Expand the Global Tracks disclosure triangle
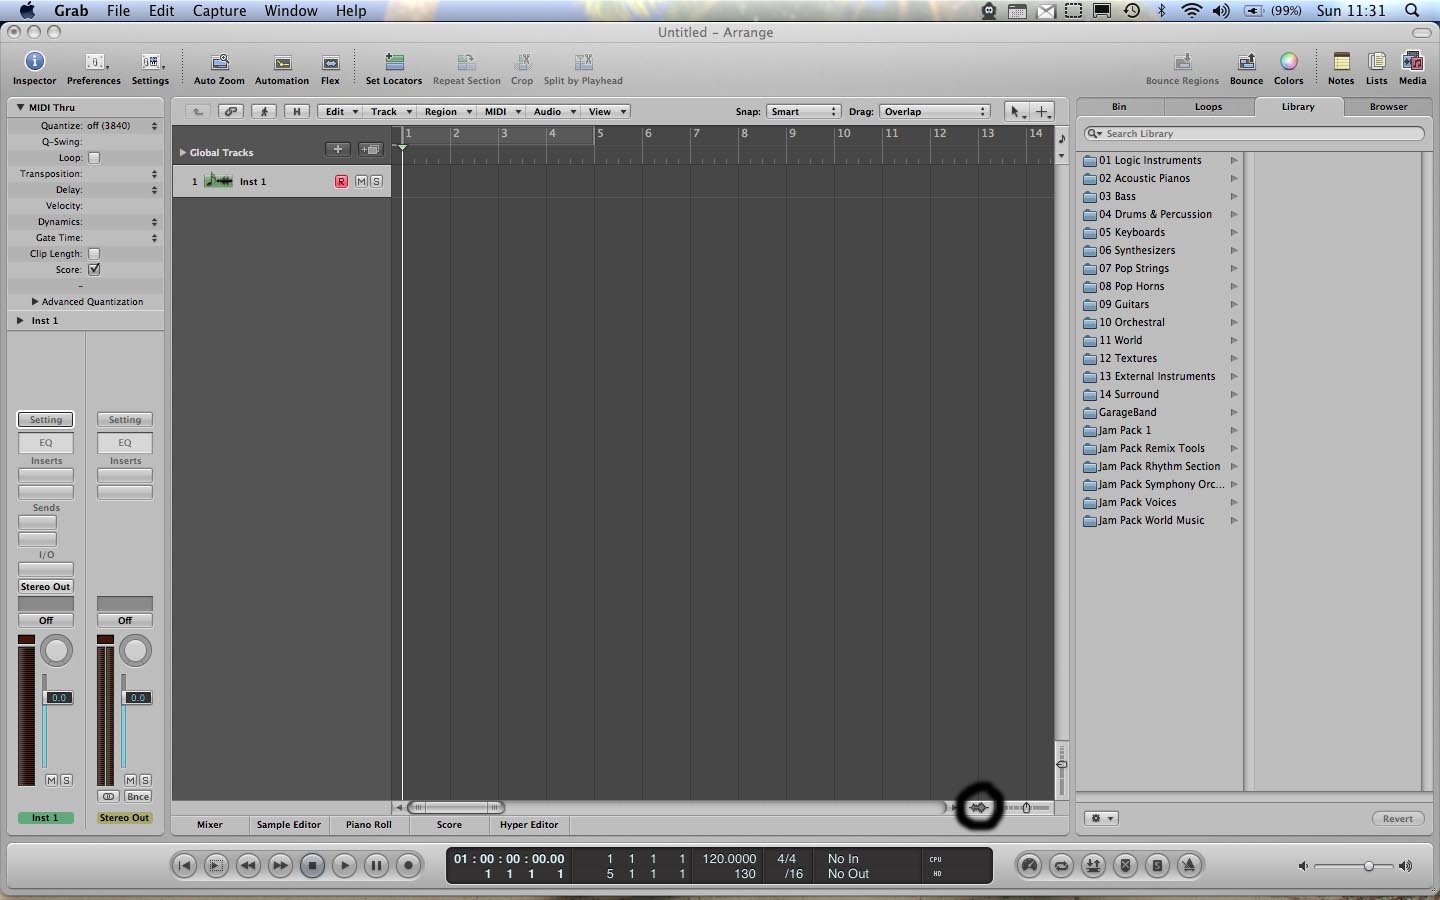This screenshot has width=1440, height=900. [183, 153]
